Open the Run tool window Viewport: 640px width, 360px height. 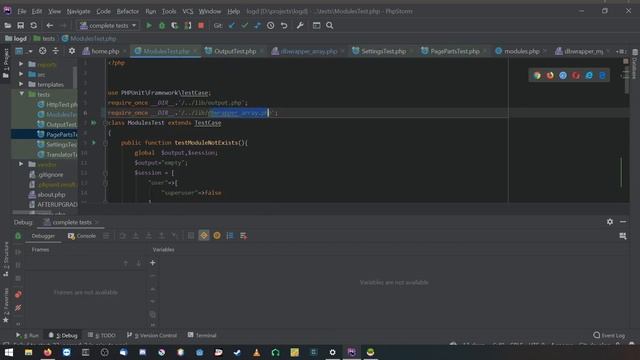point(27,335)
